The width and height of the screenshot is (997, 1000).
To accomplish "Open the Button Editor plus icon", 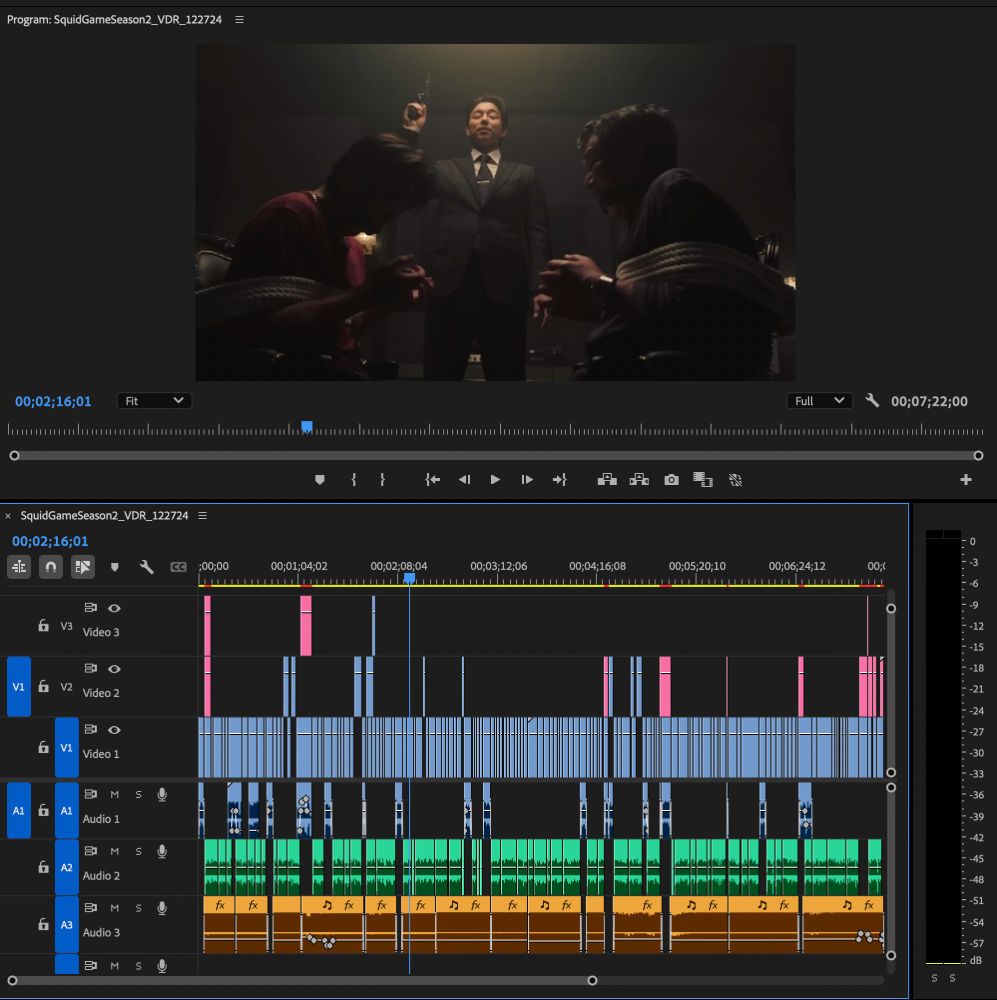I will [x=966, y=480].
